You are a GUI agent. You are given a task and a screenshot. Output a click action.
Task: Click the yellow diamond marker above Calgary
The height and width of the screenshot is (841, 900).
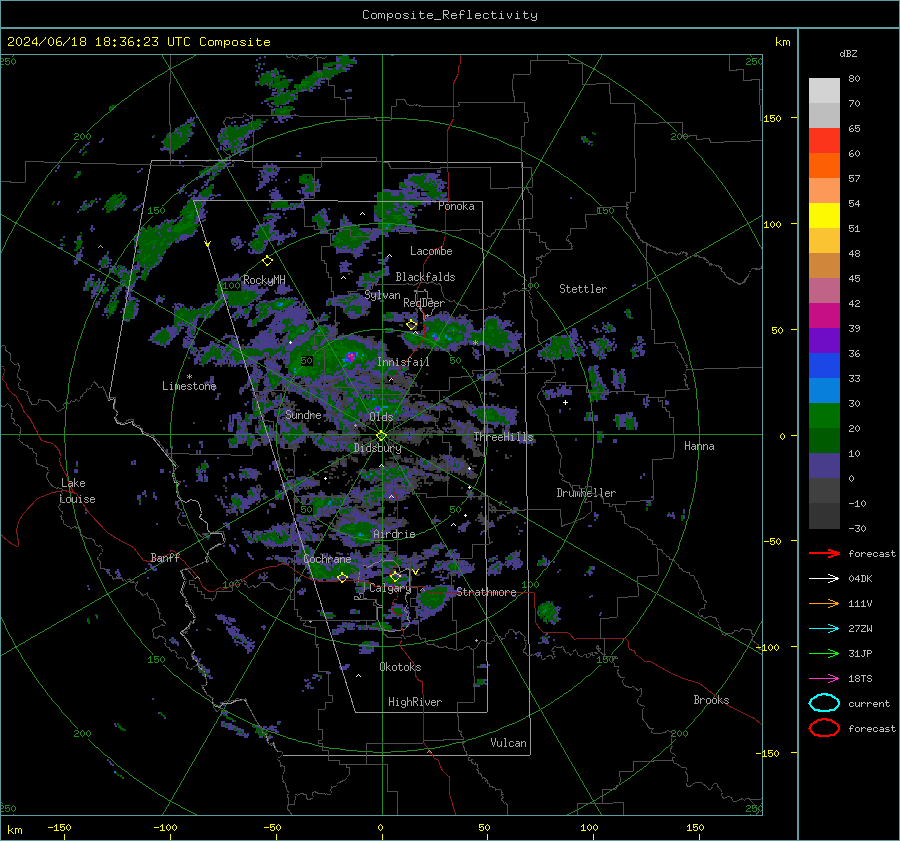pos(395,576)
